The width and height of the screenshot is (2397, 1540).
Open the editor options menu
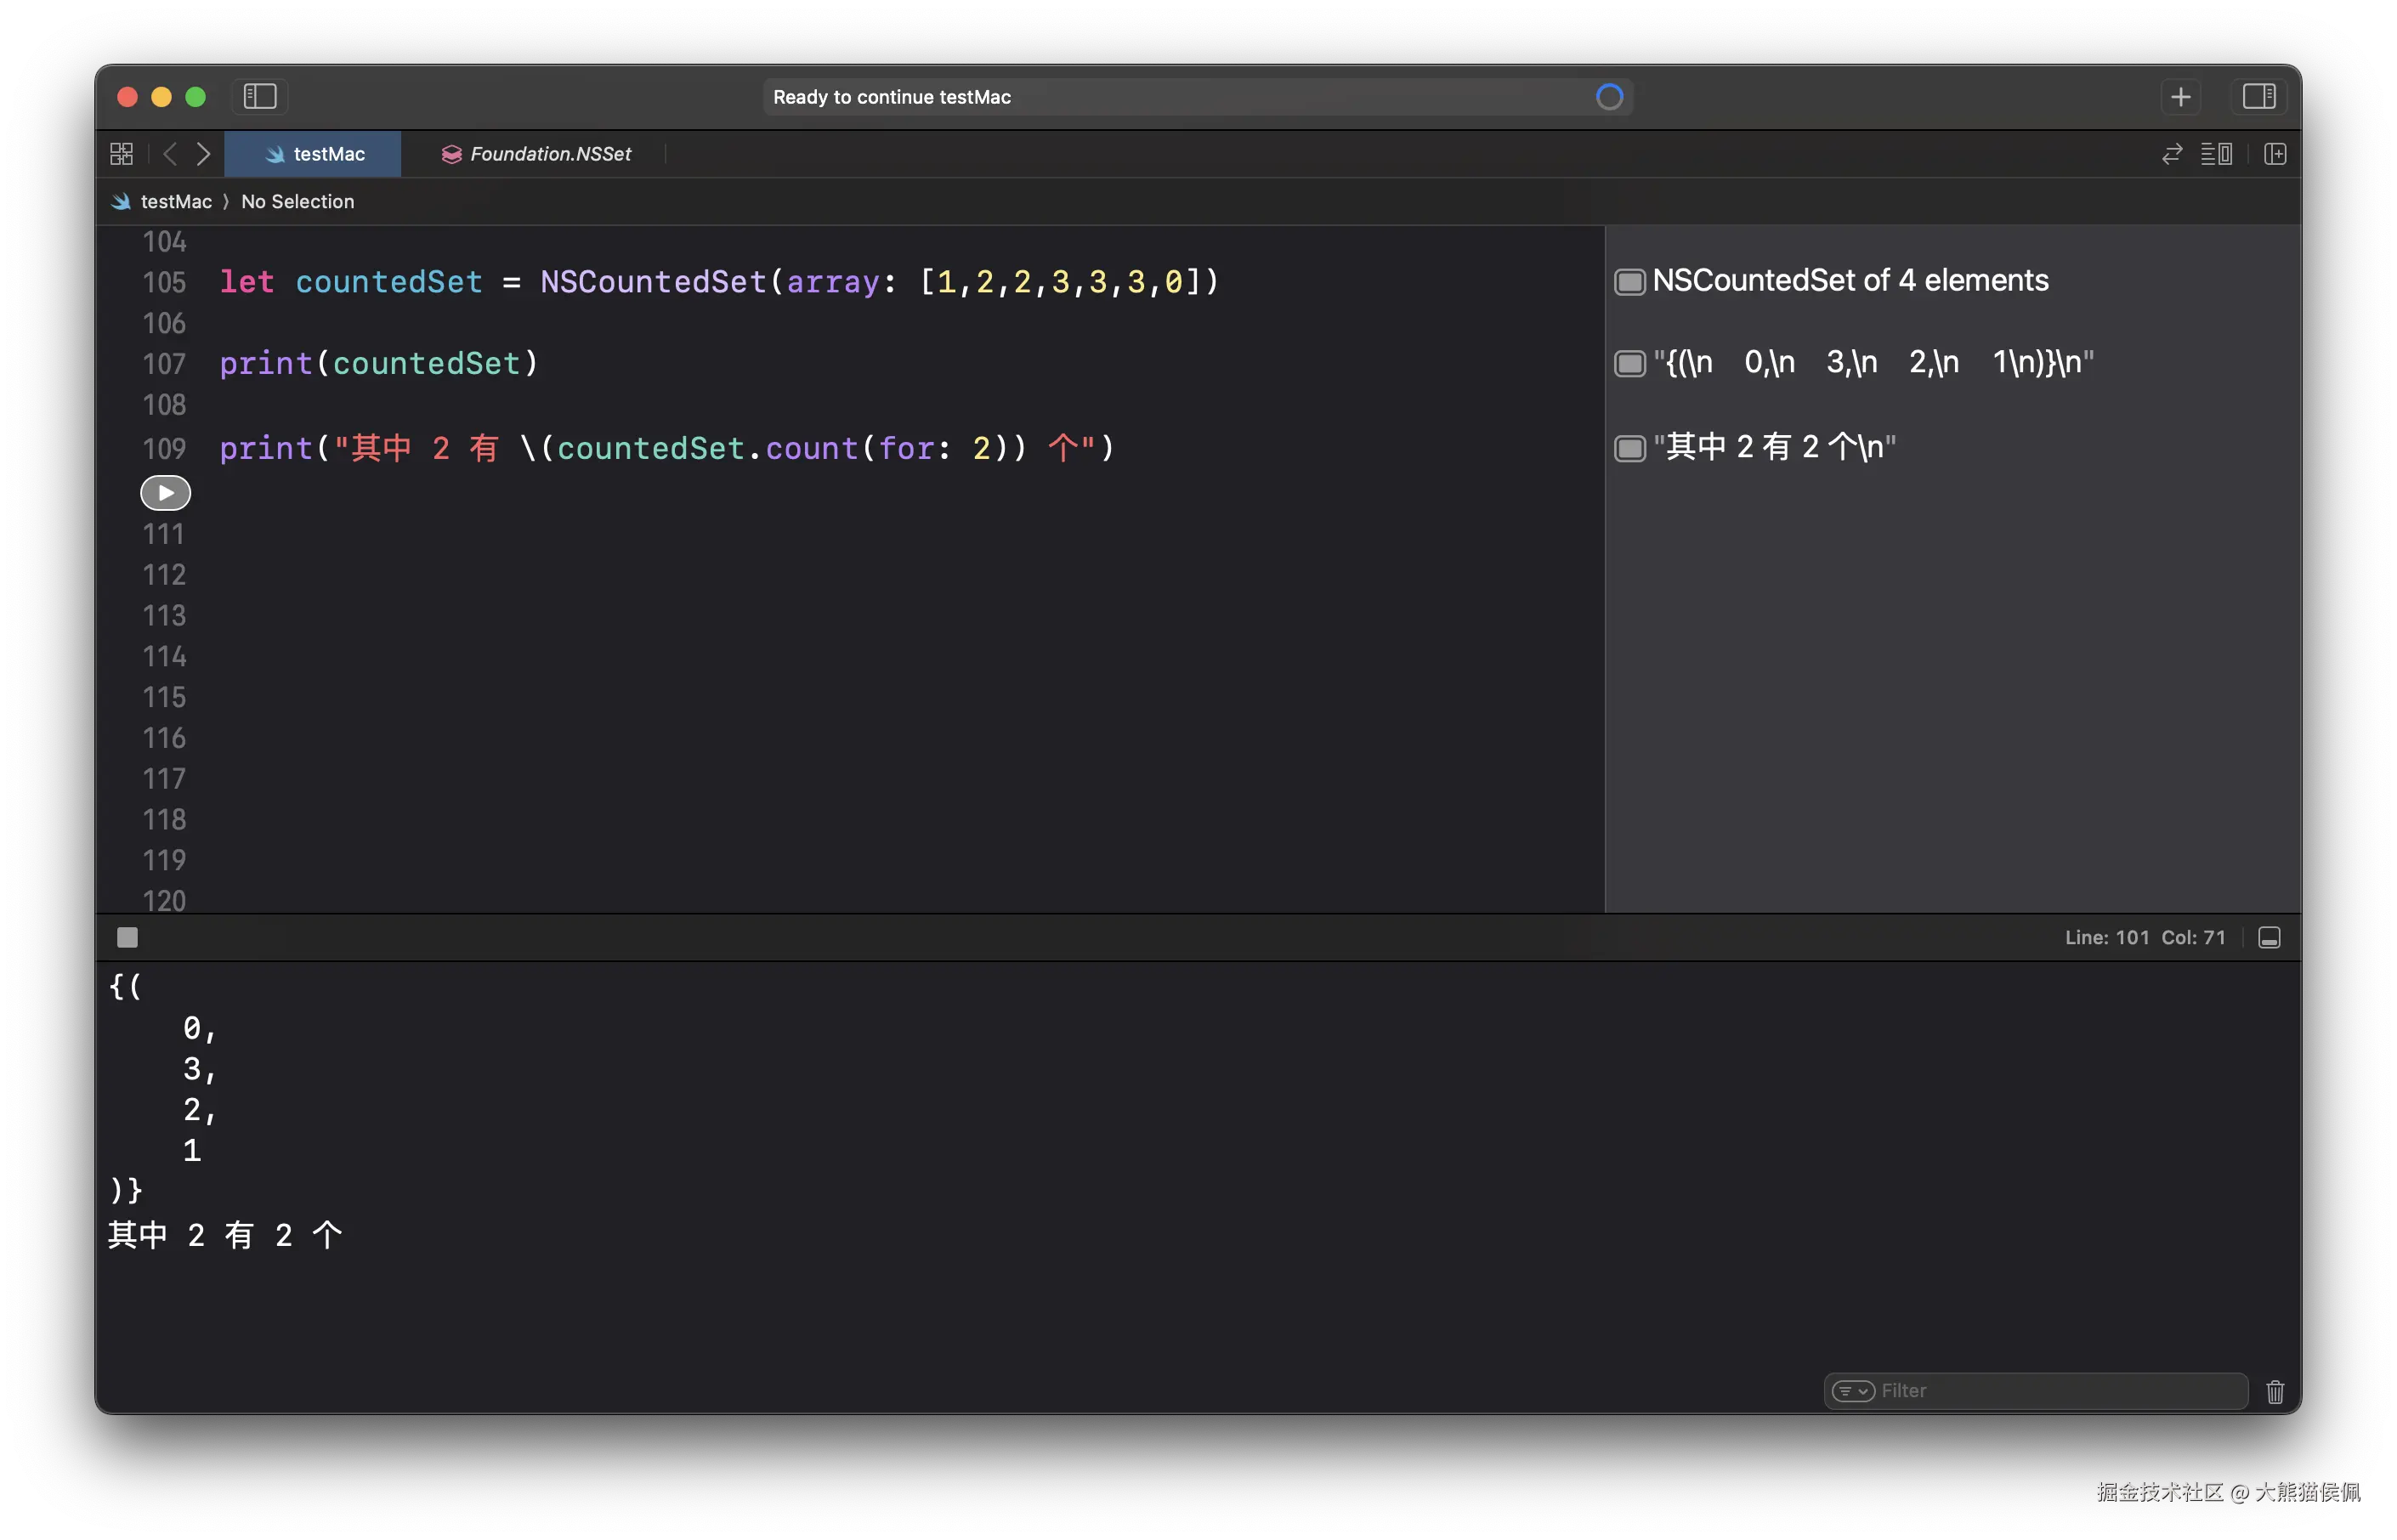pos(2216,153)
